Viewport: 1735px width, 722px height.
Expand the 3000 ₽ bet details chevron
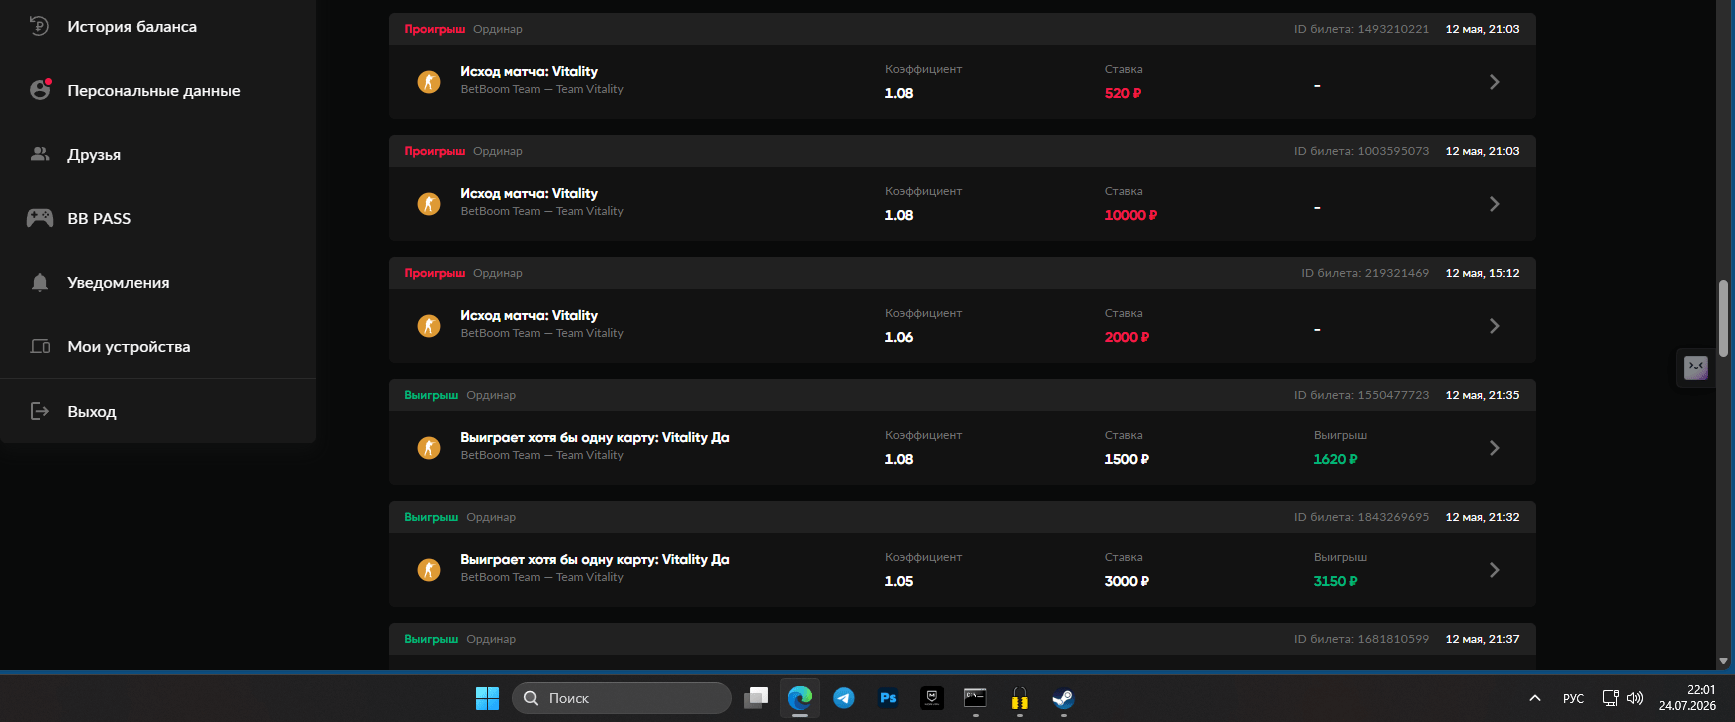pyautogui.click(x=1494, y=570)
